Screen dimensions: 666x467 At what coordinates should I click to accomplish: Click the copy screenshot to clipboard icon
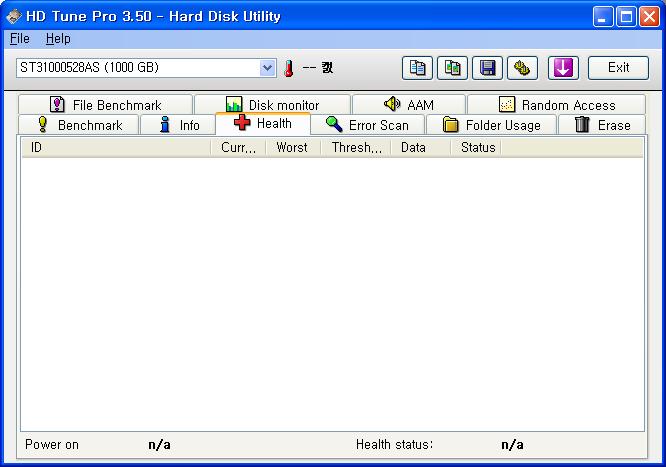(x=454, y=68)
